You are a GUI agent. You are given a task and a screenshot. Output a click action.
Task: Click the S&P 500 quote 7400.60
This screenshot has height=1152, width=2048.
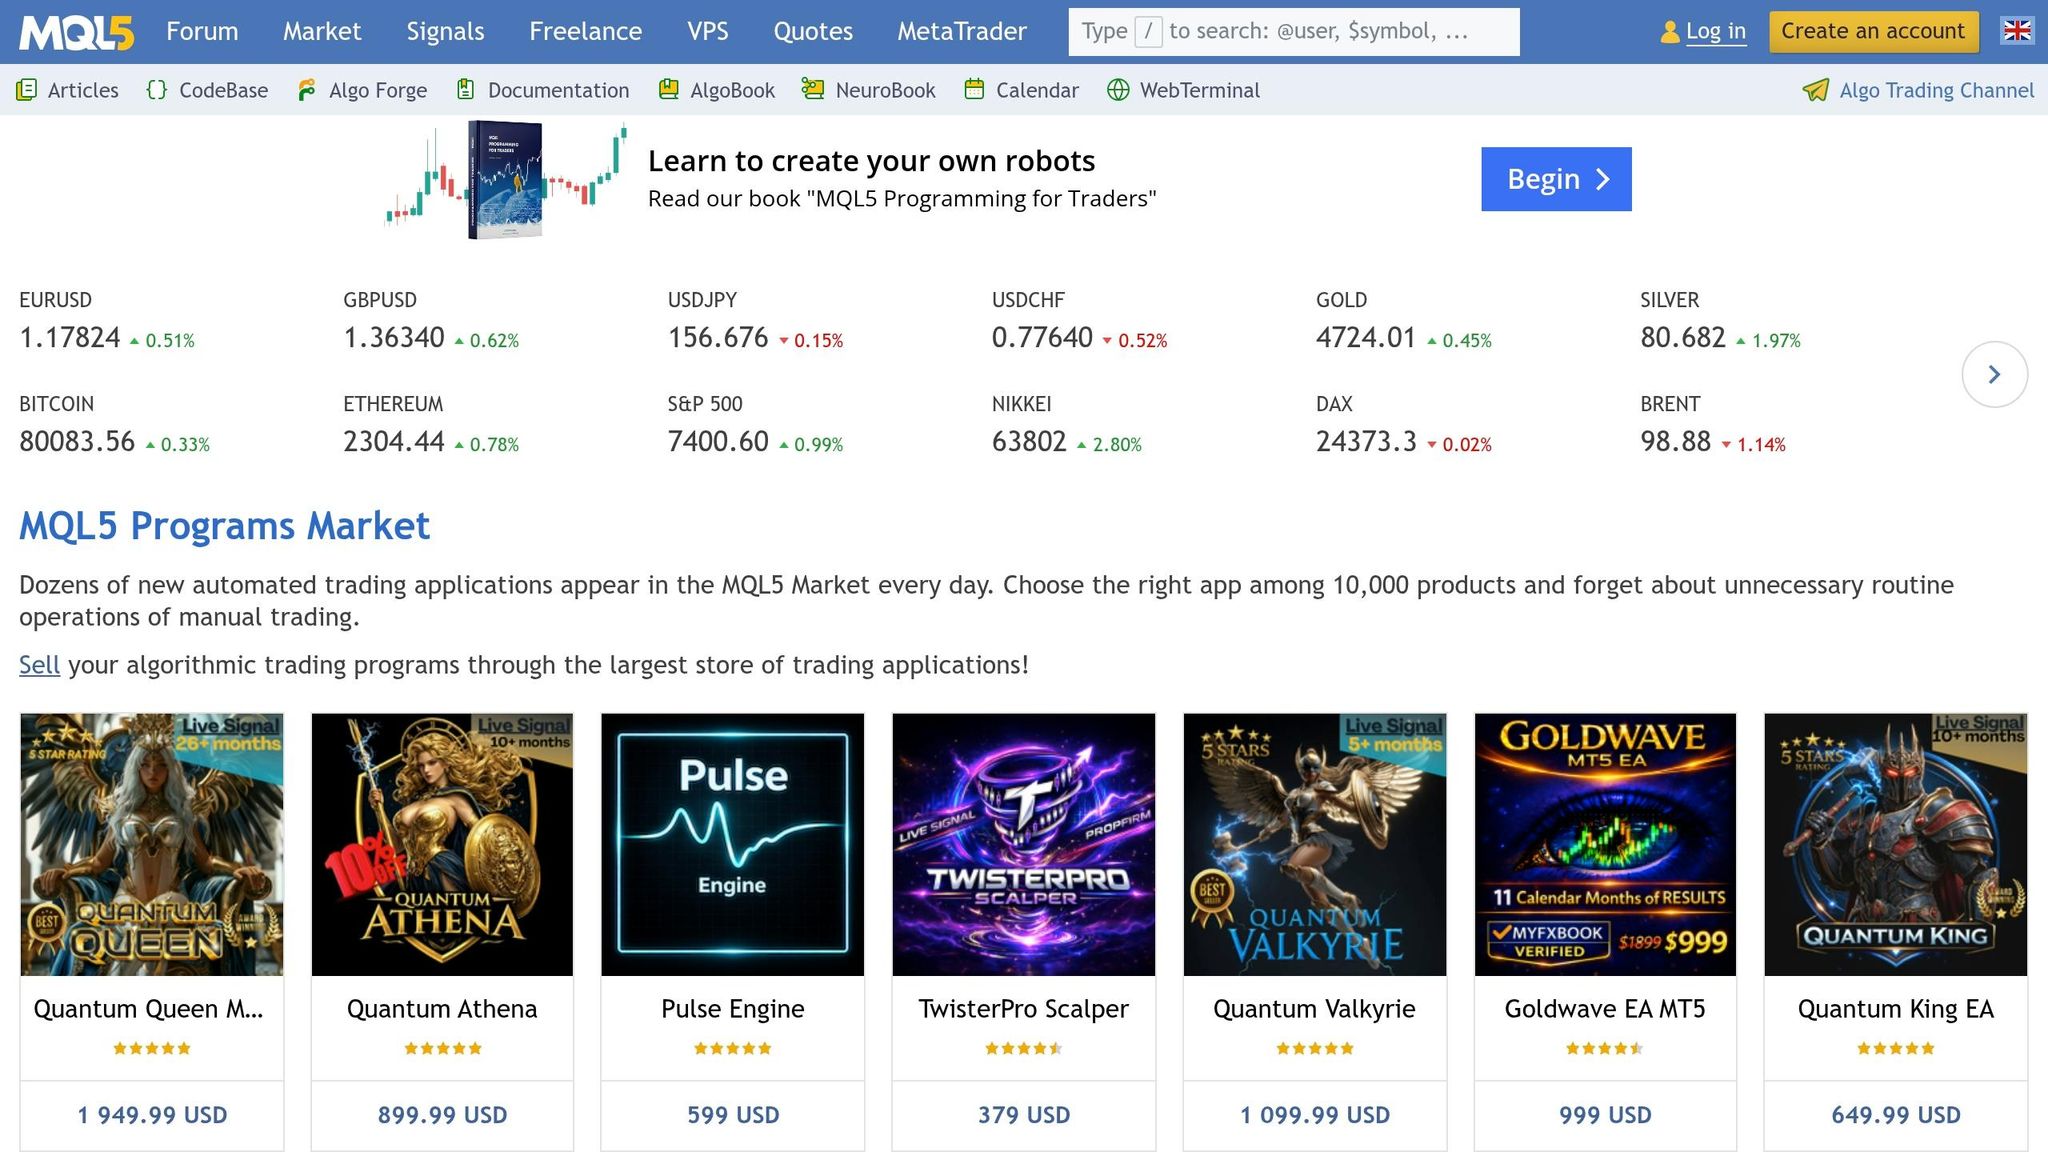(718, 442)
